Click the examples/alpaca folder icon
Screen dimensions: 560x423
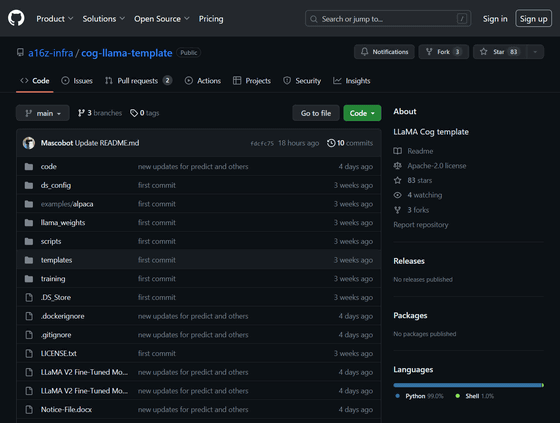(x=29, y=204)
